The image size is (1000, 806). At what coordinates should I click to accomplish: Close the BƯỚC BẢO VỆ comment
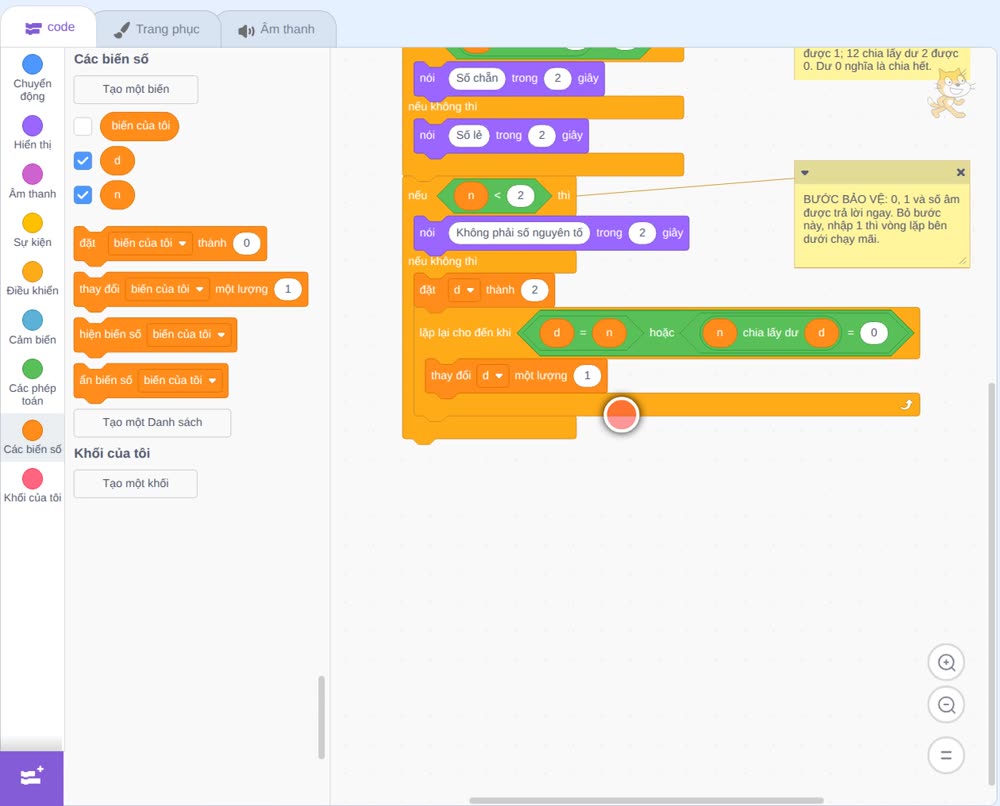[960, 172]
